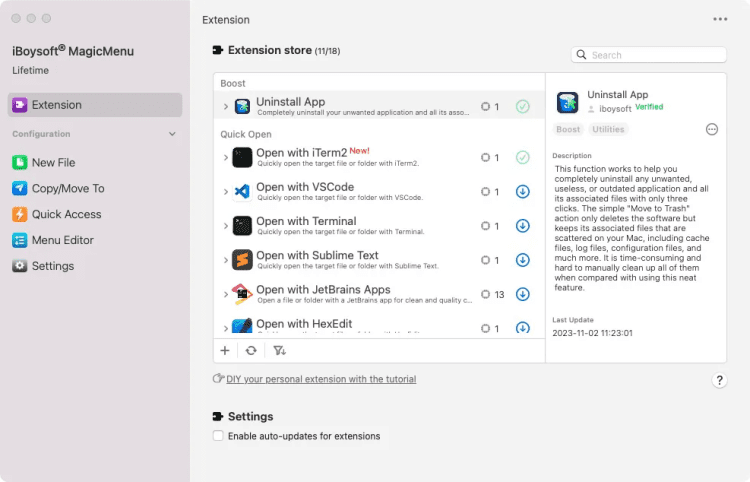Open Quick Access configuration
Viewport: 750px width, 482px height.
[x=57, y=214]
